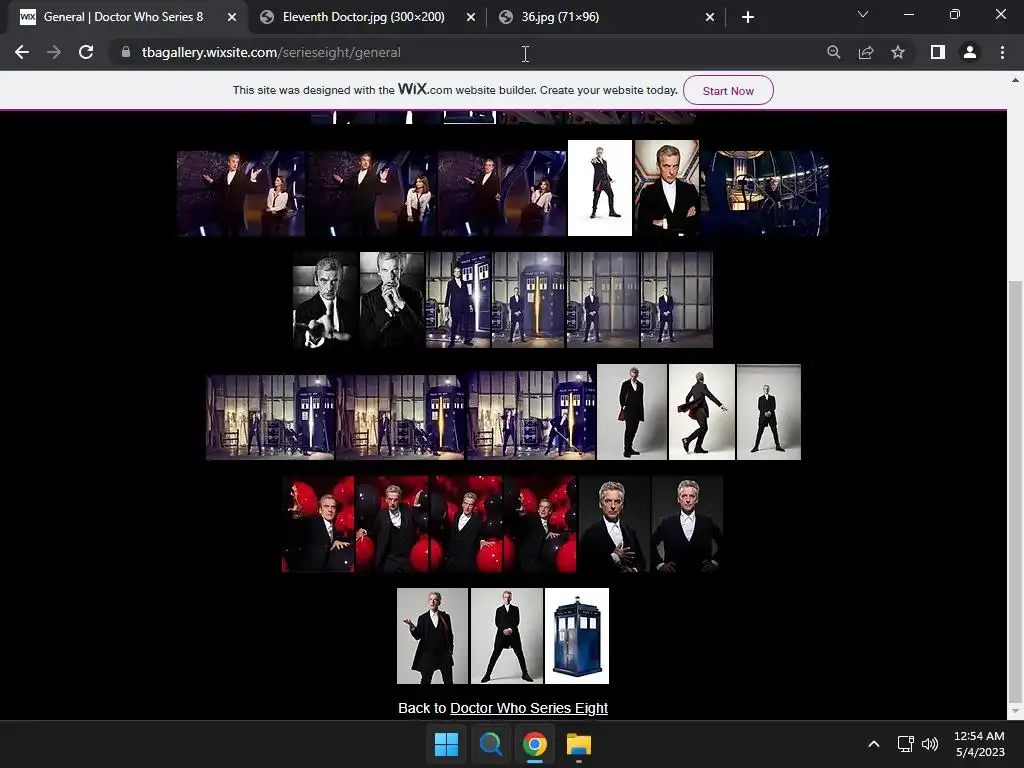
Task: Click the page vertical scrollbar thumb
Action: 1015,490
